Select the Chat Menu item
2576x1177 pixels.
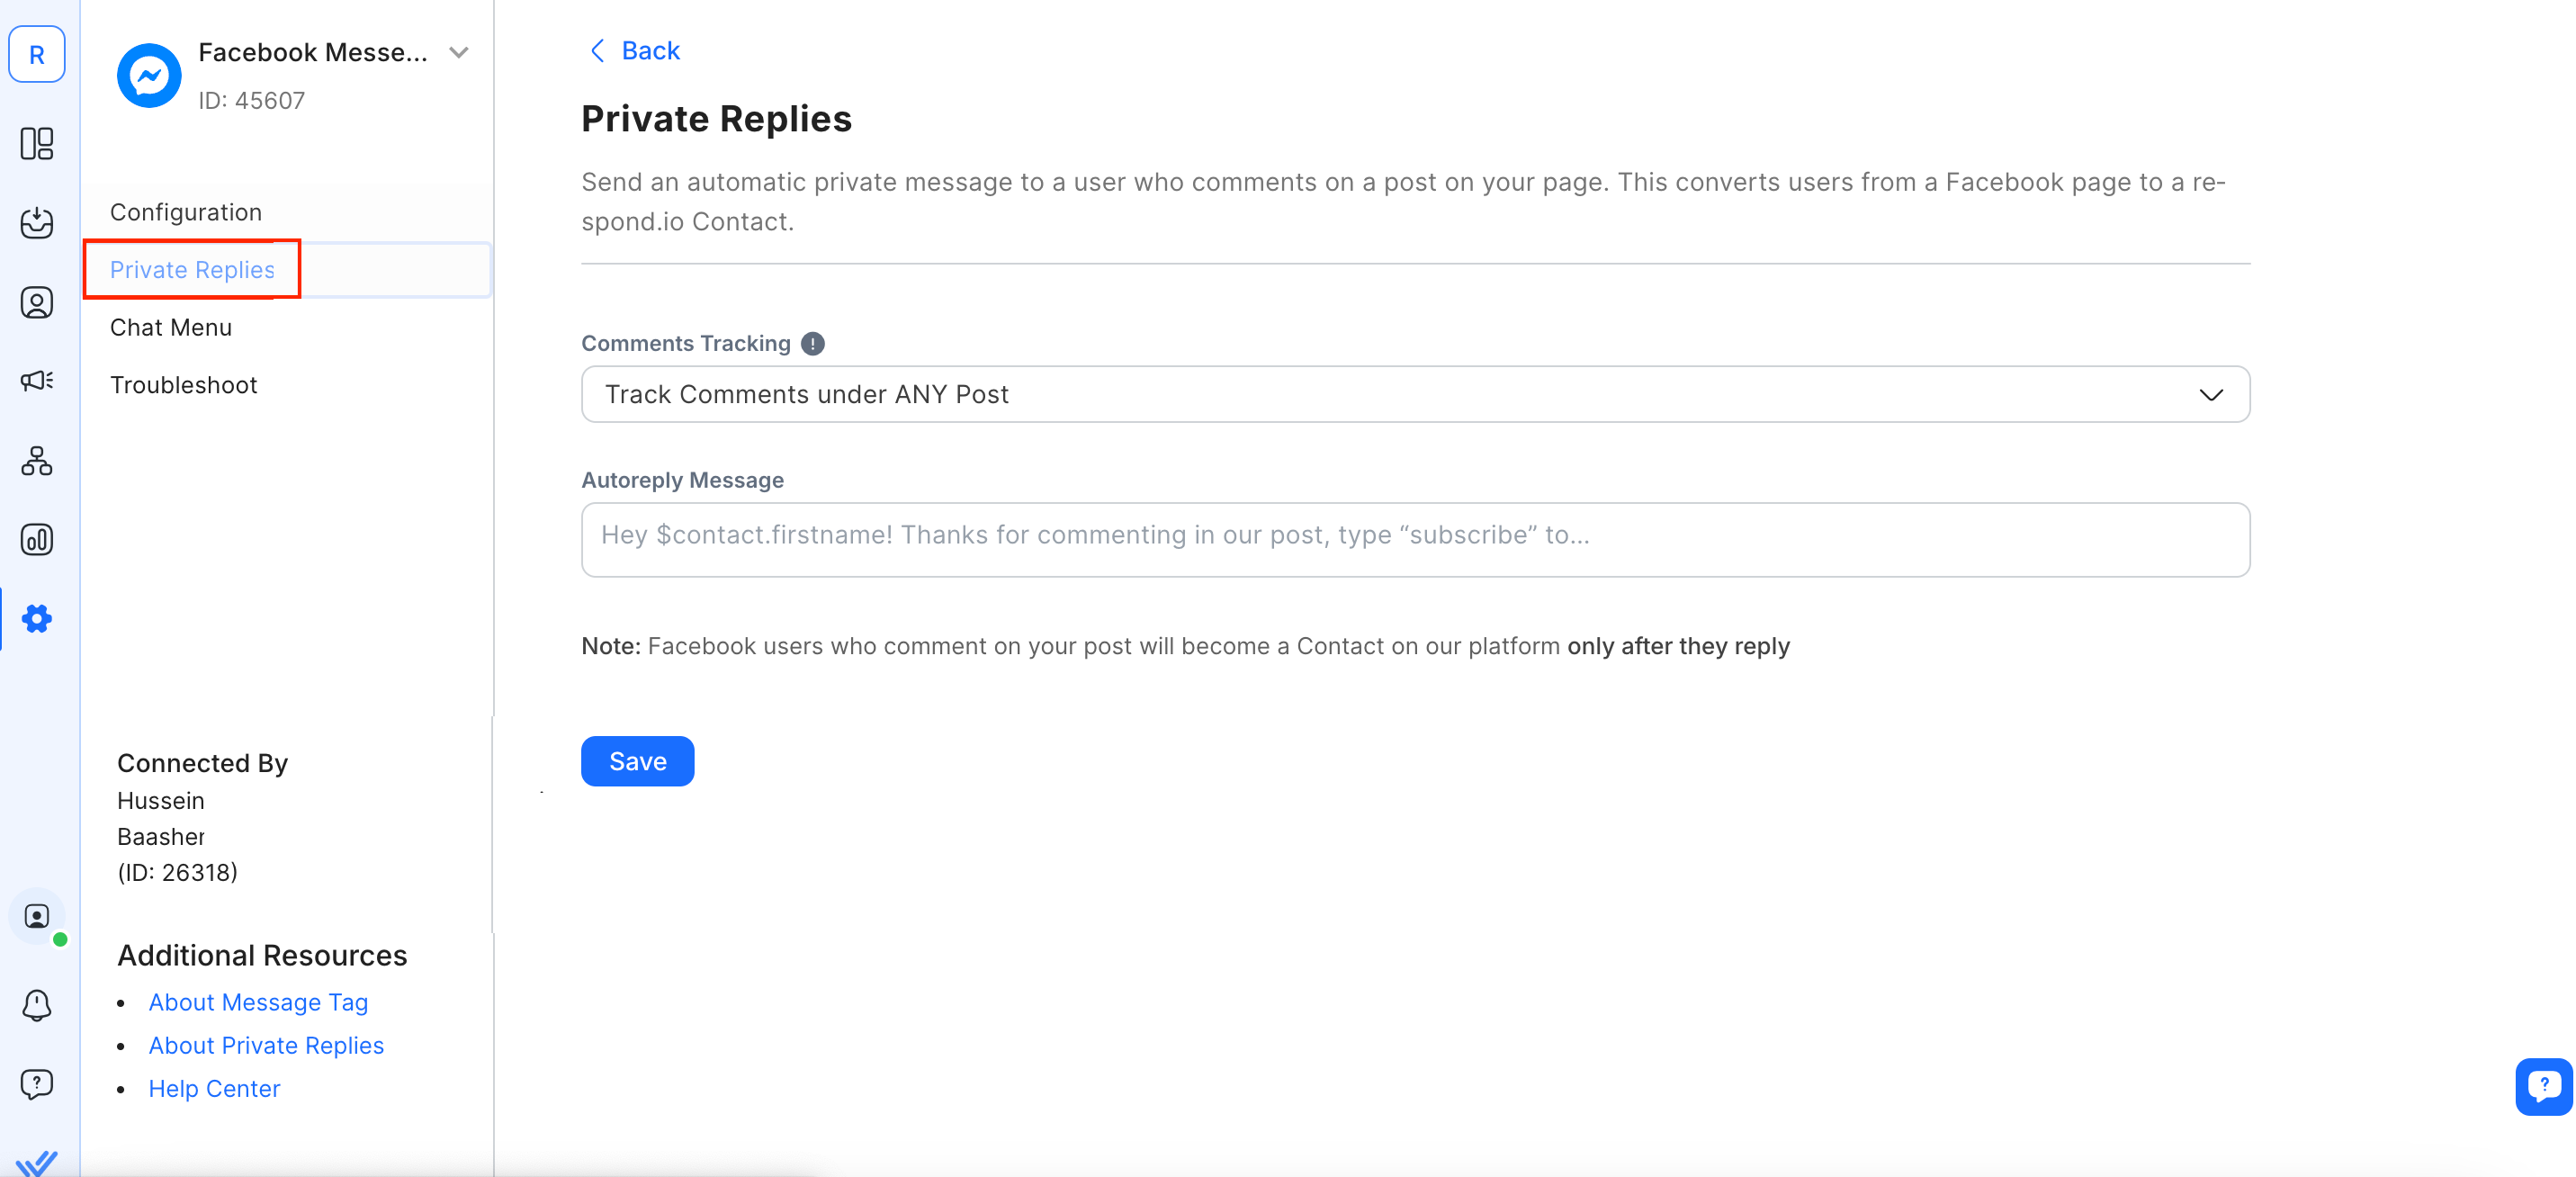pyautogui.click(x=171, y=328)
